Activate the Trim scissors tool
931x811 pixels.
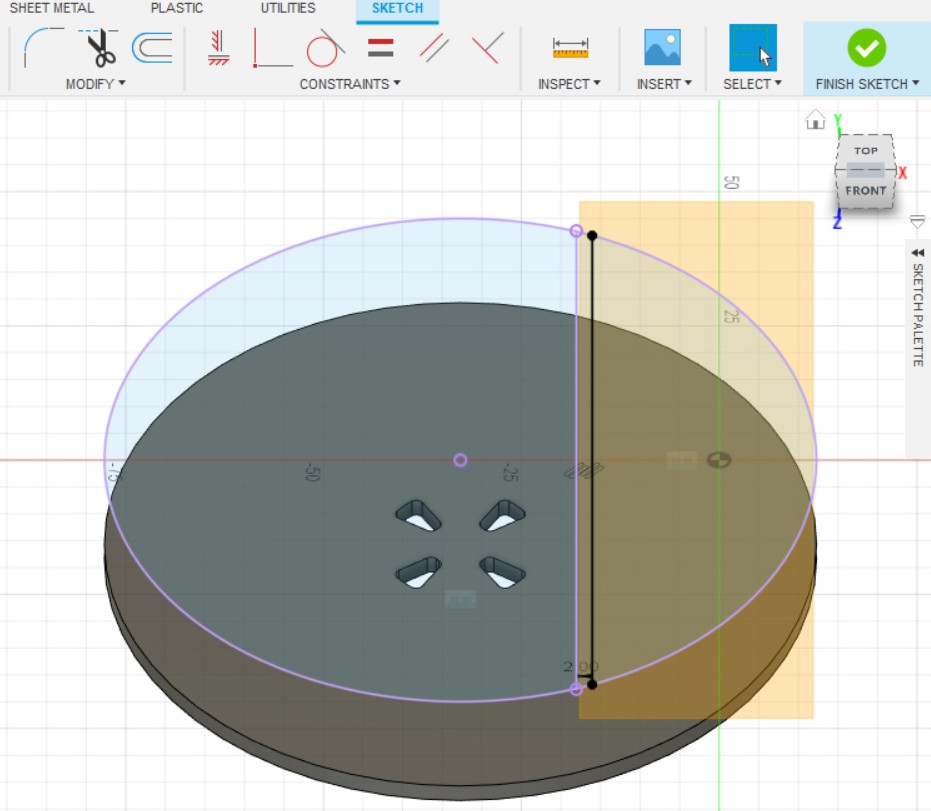98,47
